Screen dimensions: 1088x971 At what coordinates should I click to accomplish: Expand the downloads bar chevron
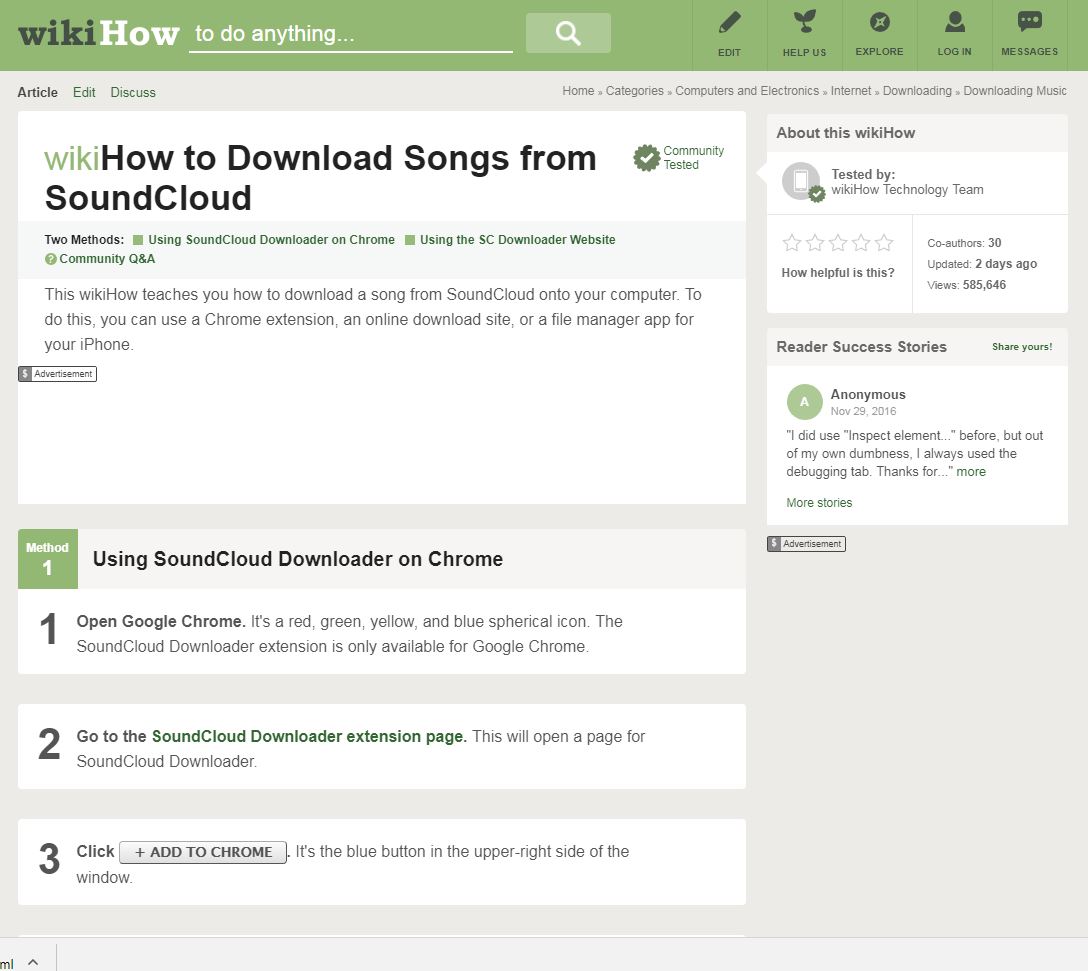33,963
